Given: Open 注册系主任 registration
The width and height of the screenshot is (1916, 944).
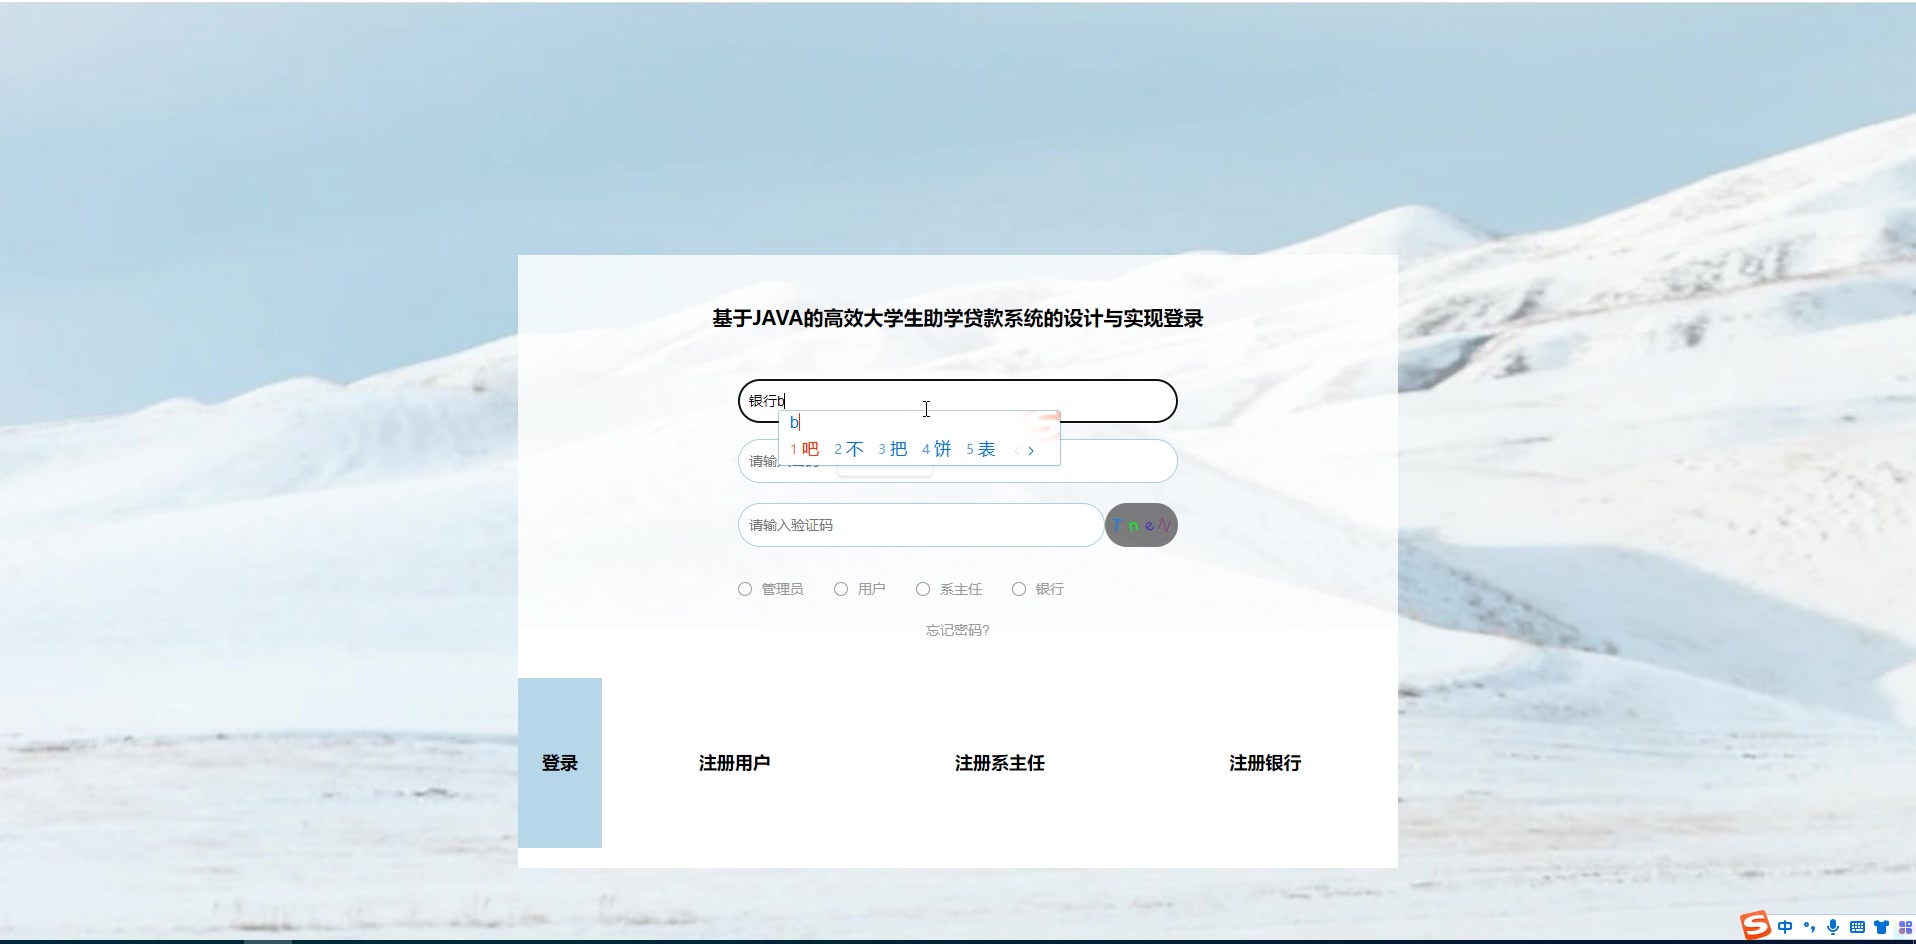Looking at the screenshot, I should (999, 763).
